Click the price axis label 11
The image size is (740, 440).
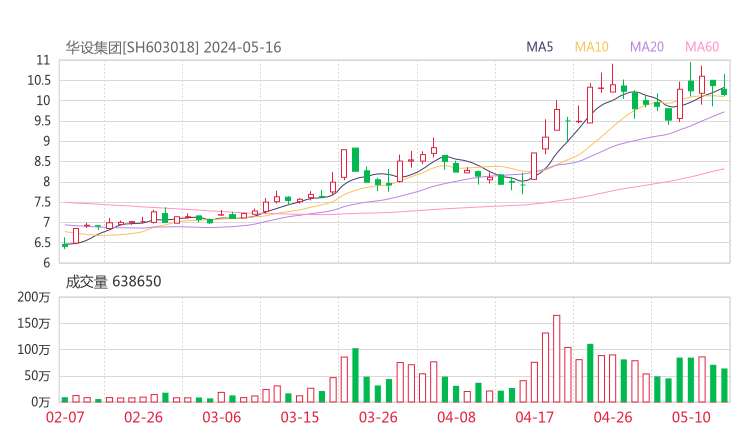click(x=43, y=60)
